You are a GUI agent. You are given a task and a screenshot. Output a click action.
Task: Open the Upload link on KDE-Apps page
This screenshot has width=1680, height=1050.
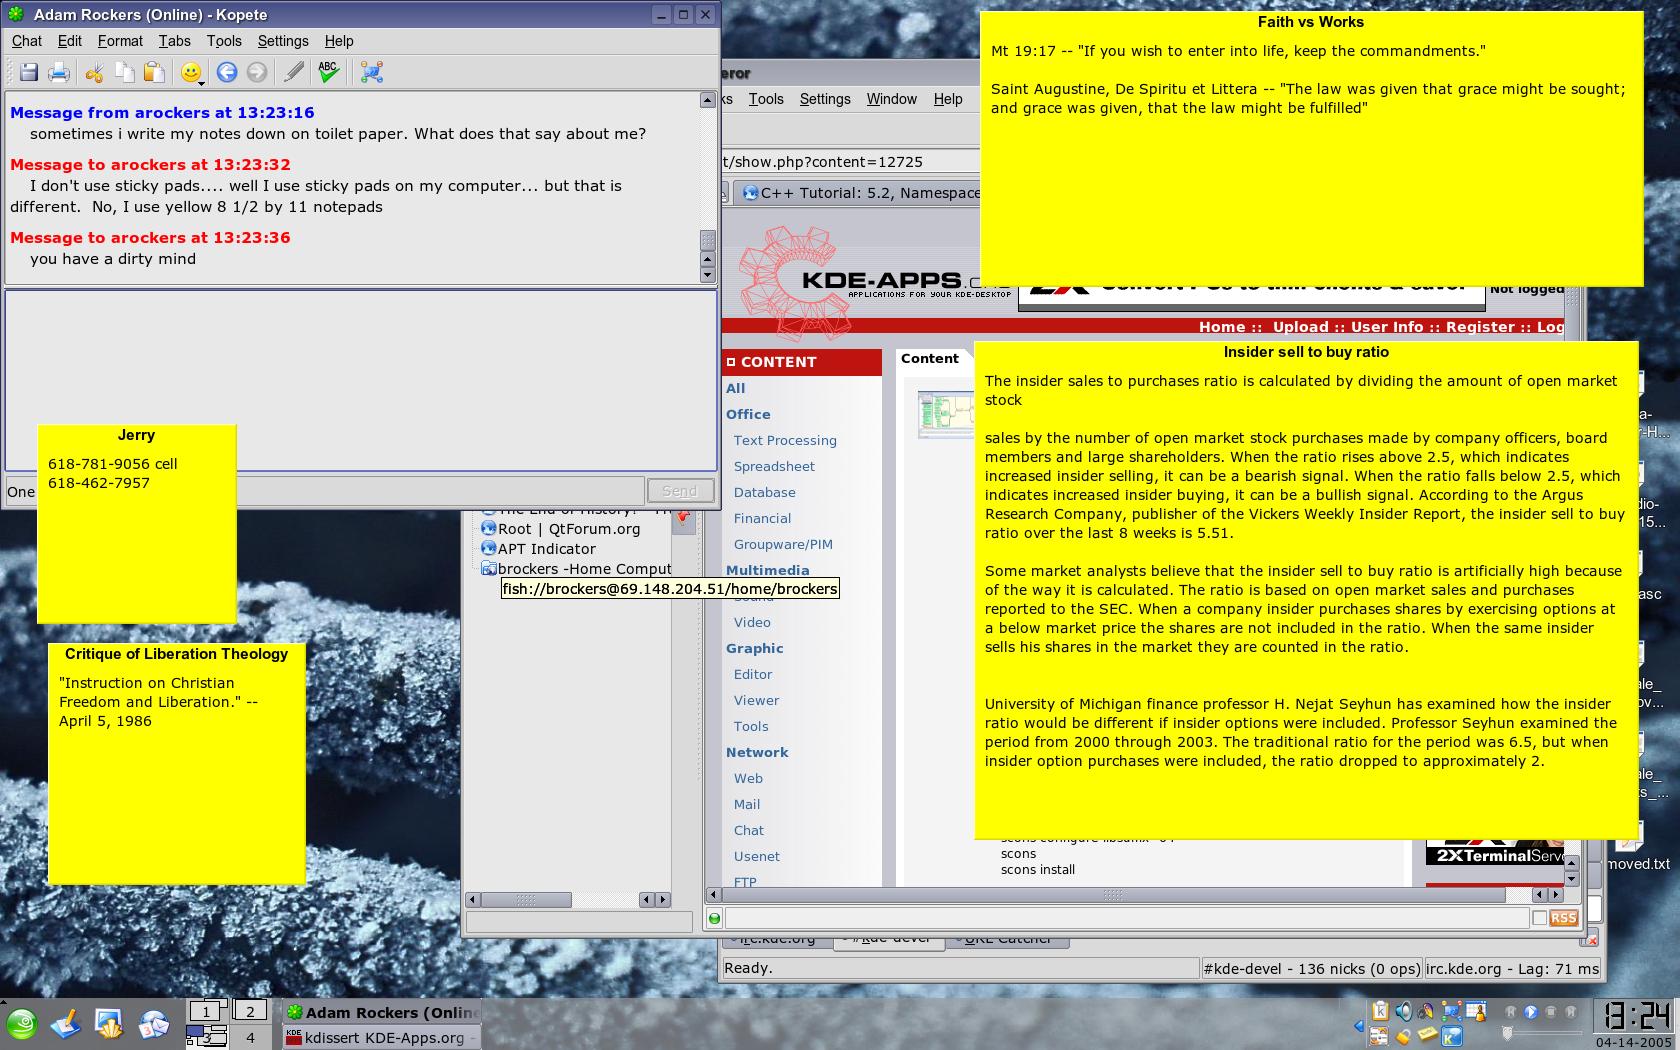[1301, 327]
